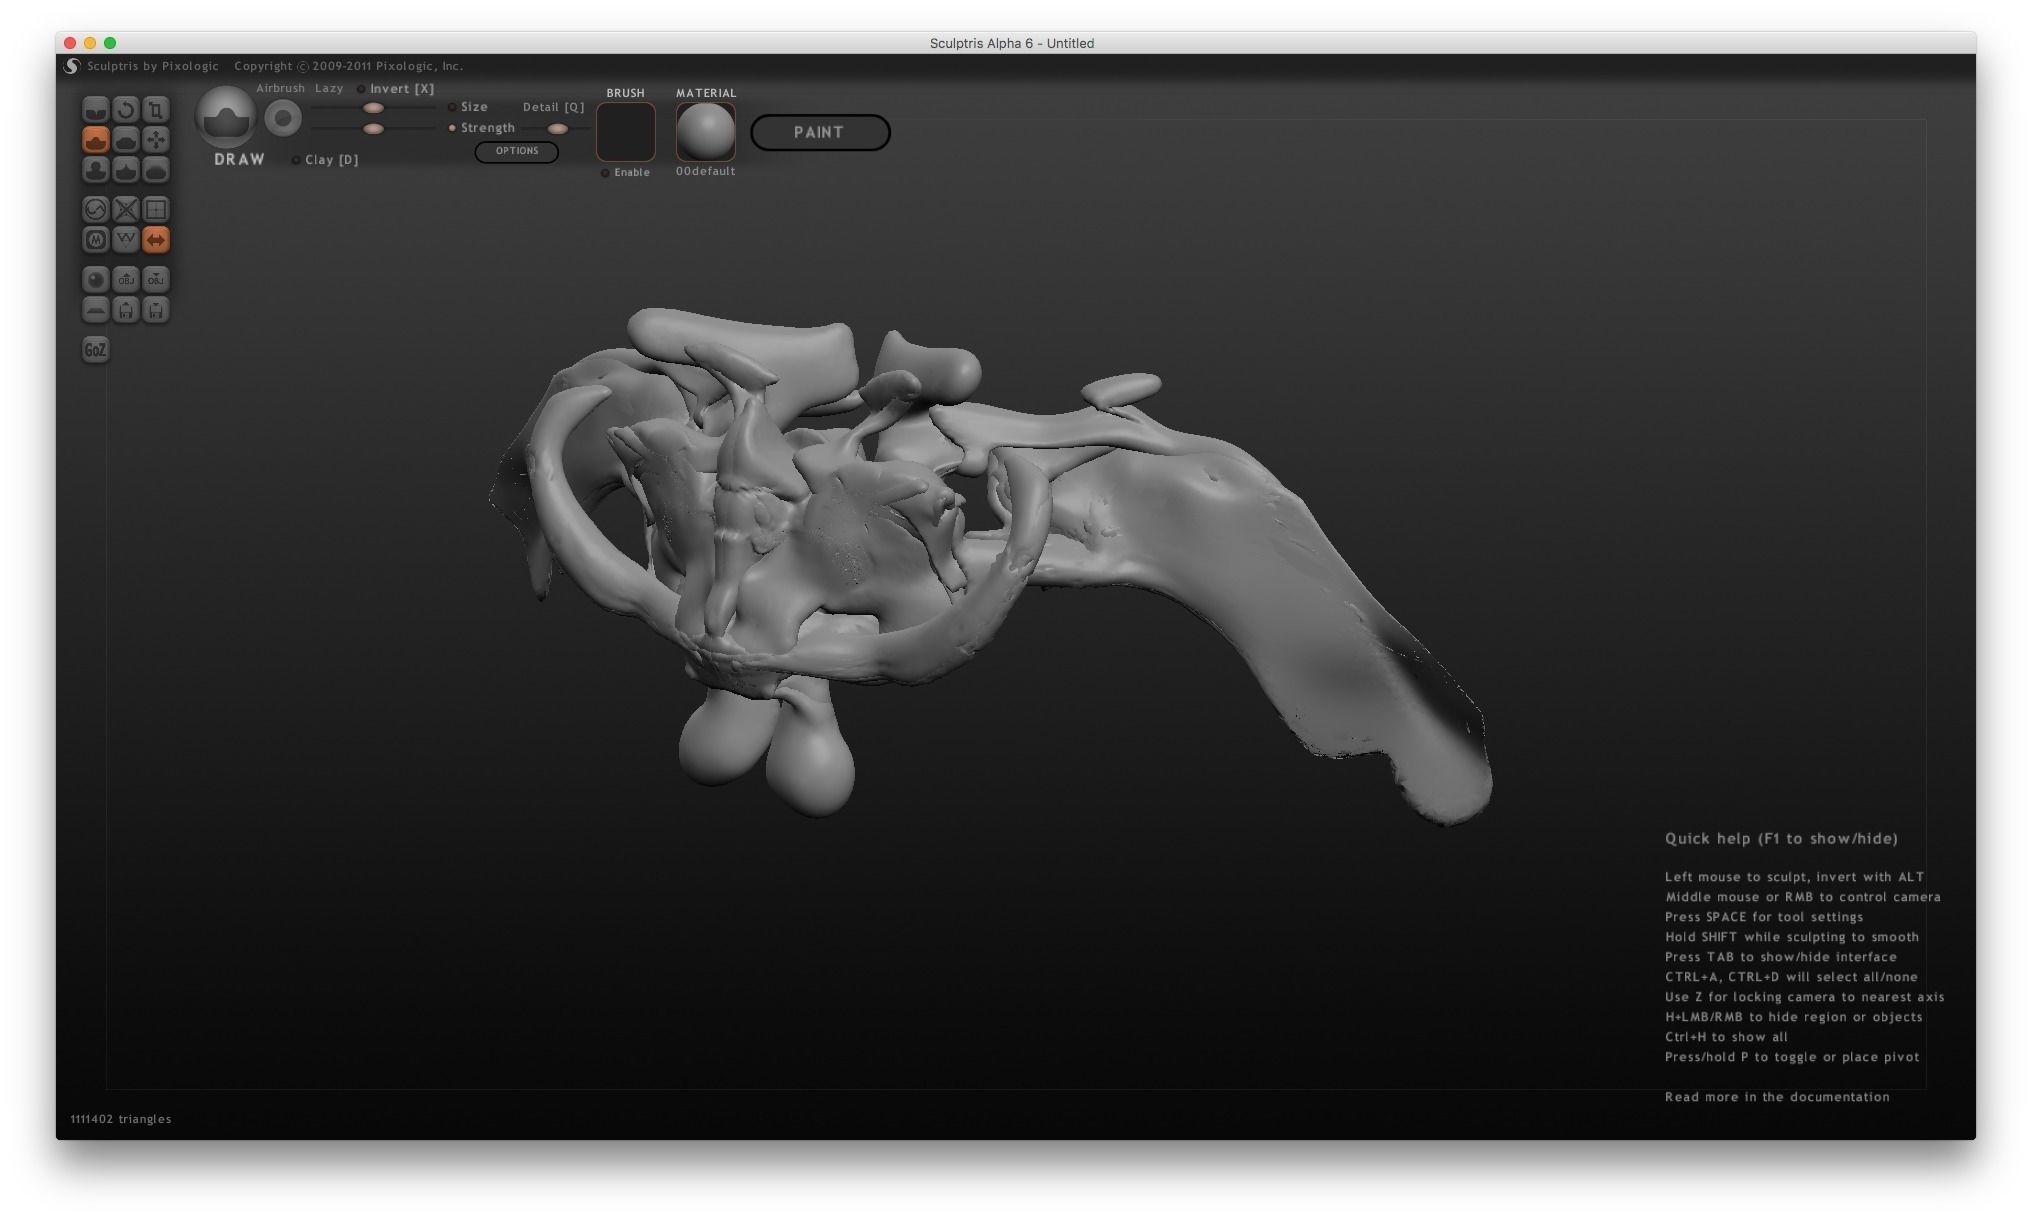Screen dimensions: 2032x1220
Task: Click the Reduce brush icon
Action: [96, 209]
